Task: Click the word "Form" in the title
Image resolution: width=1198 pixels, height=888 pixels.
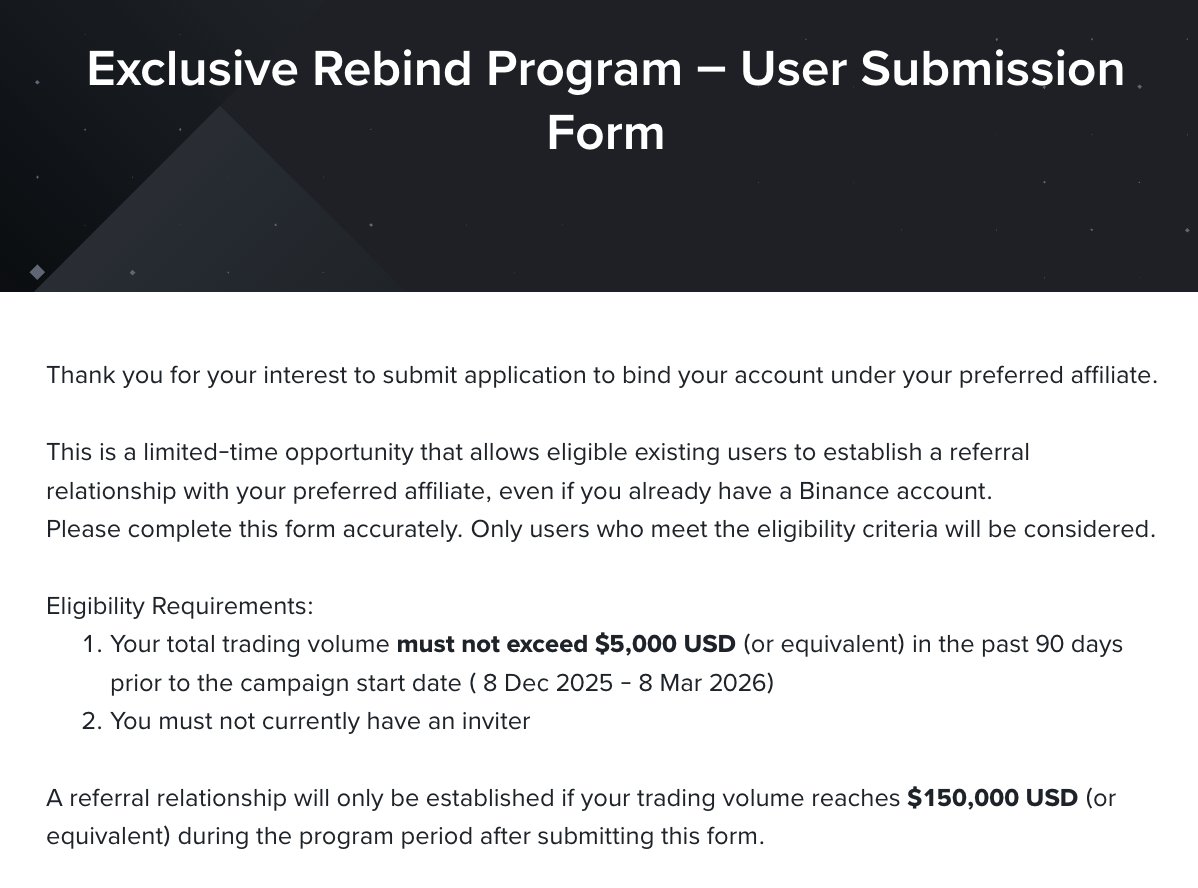Action: 605,133
